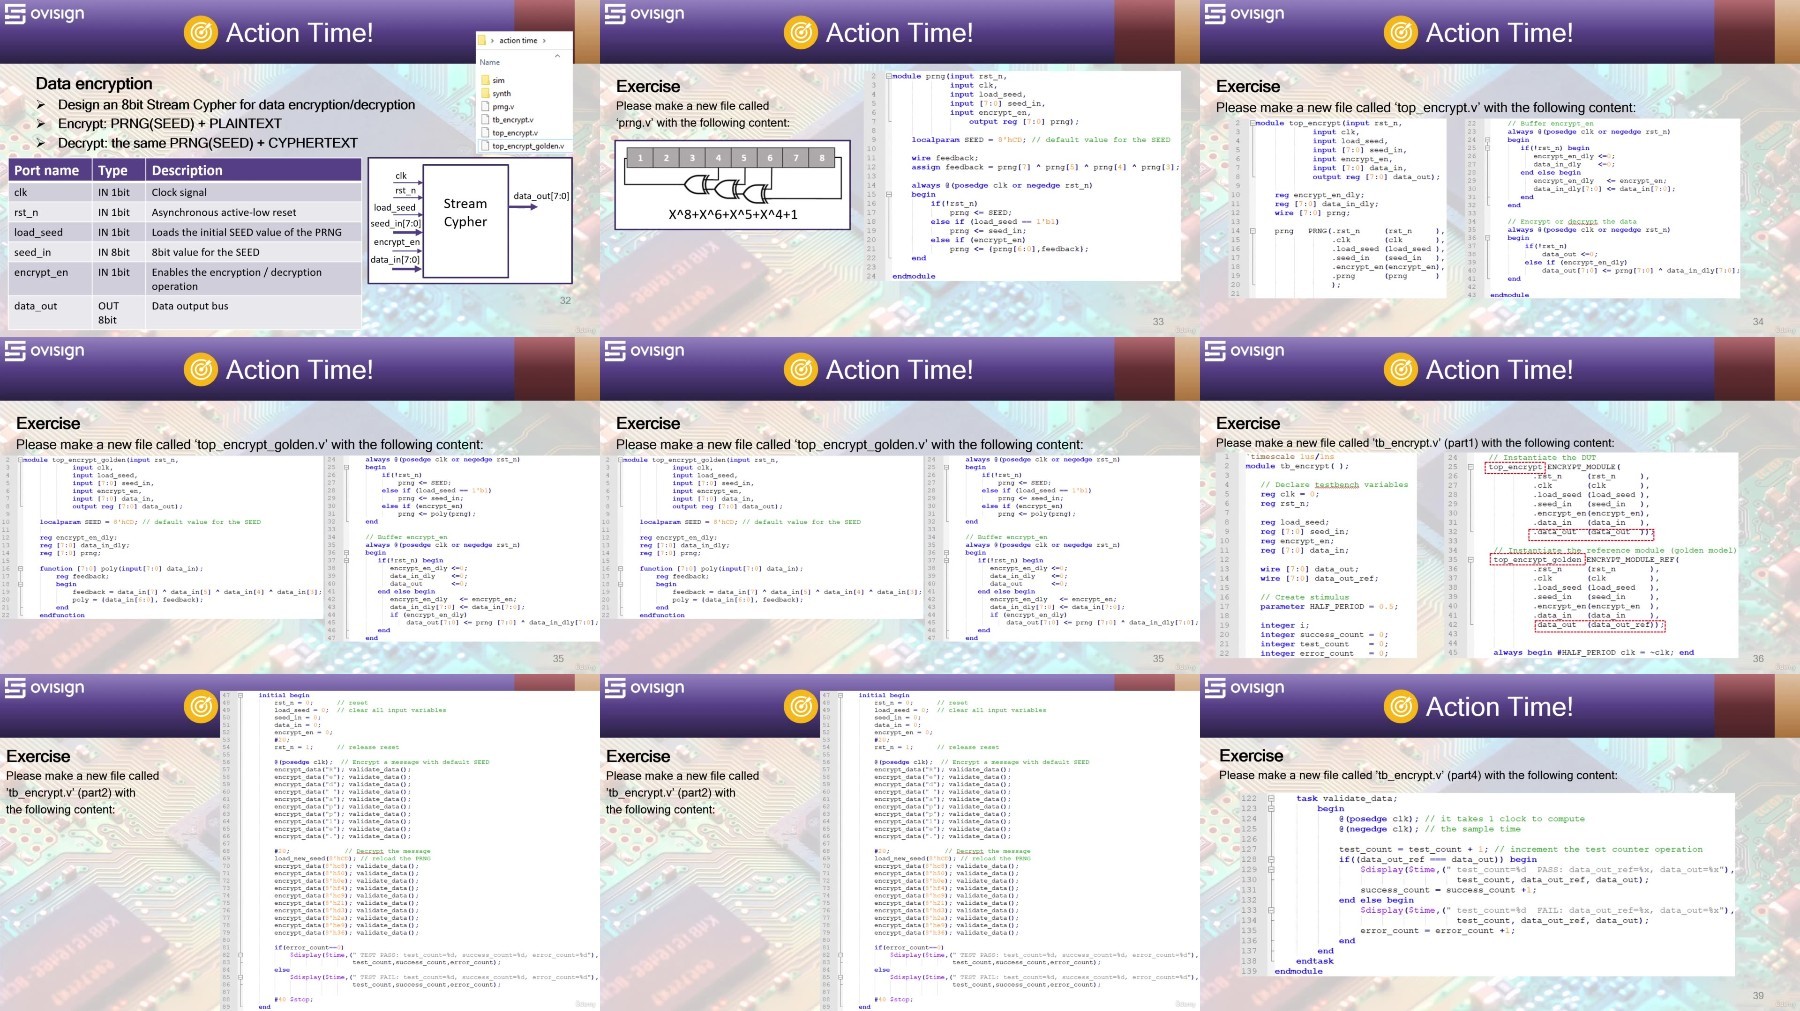Click the ovisign logo on the Data encryption slide
The image size is (1800, 1011).
[45, 14]
